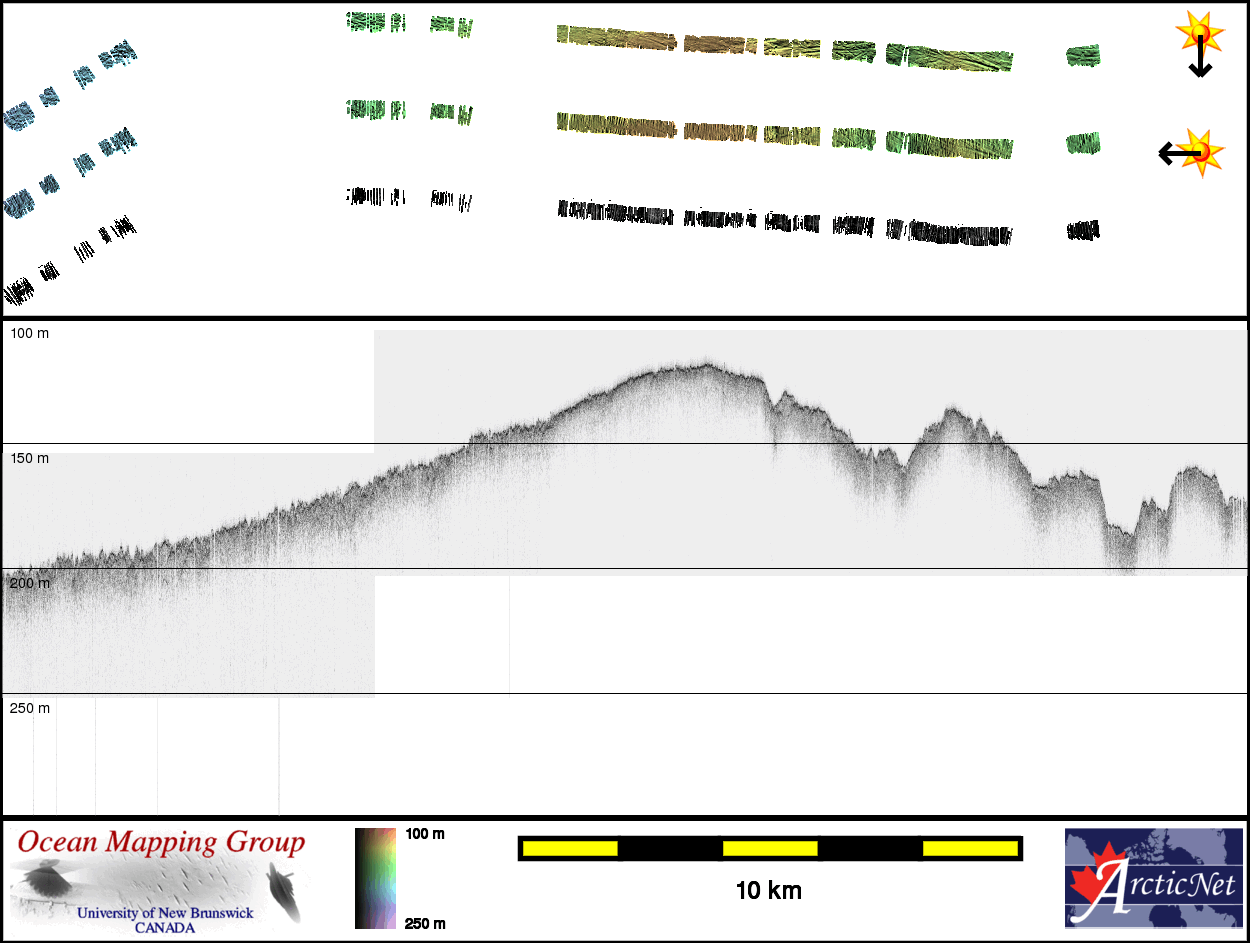This screenshot has height=943, width=1250.
Task: Select the University of New Brunswick text
Action: click(165, 913)
